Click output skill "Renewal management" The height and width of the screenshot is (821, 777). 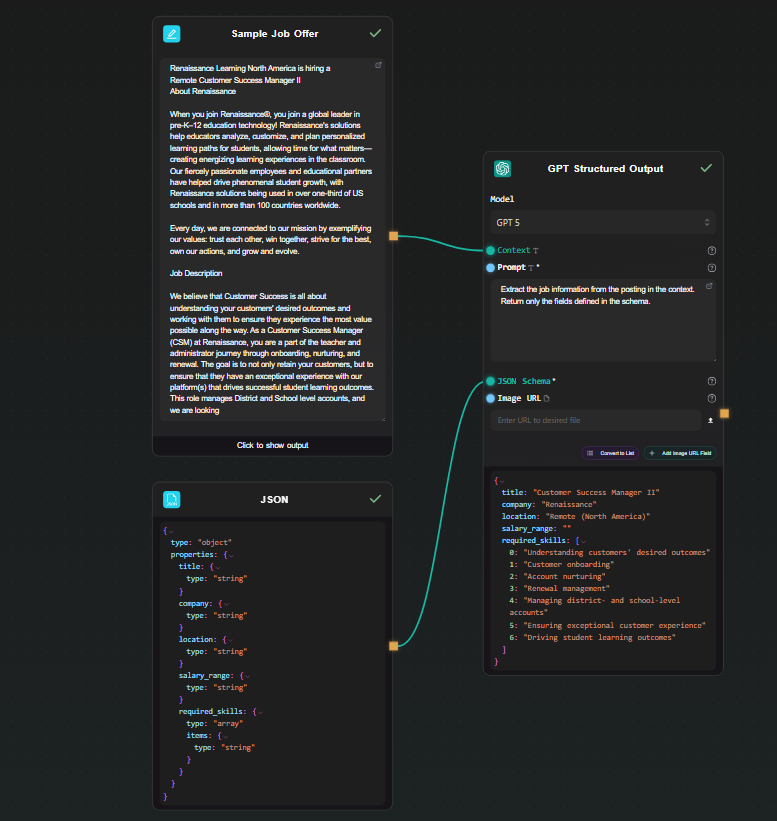click(x=567, y=589)
